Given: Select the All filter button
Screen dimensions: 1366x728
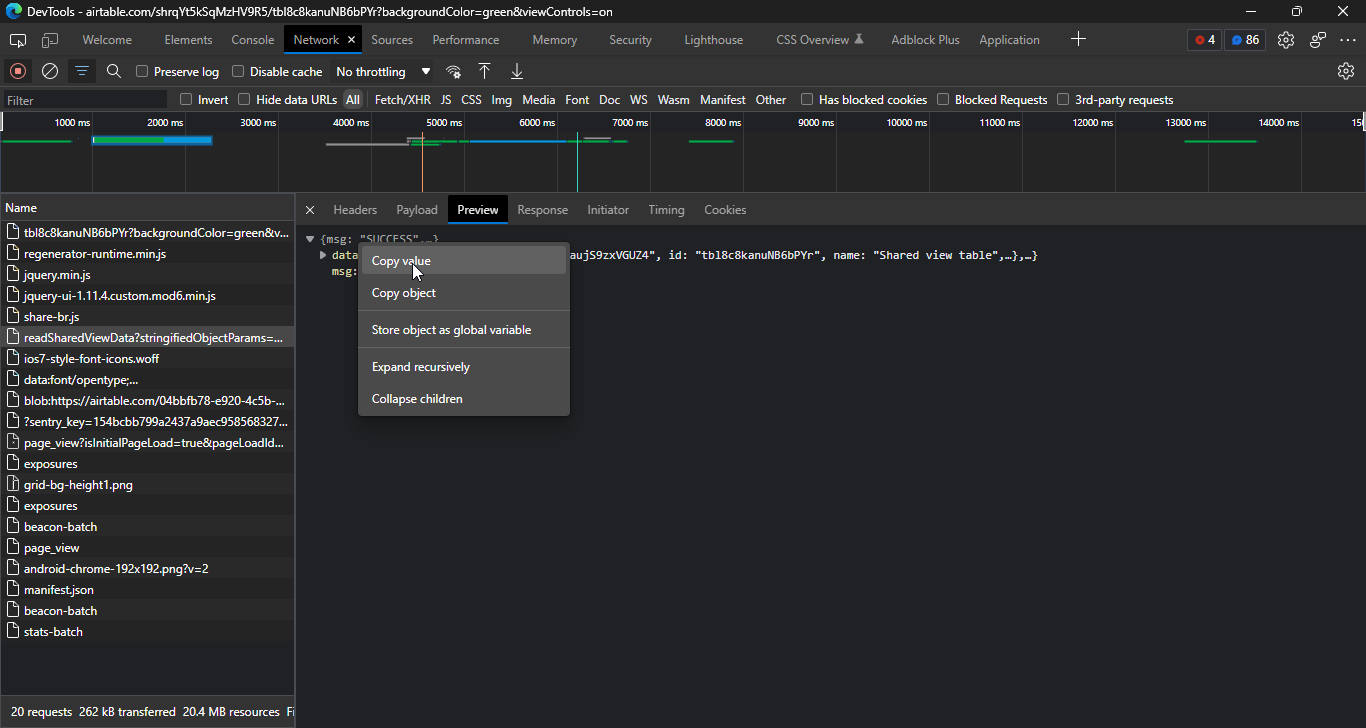Looking at the screenshot, I should pyautogui.click(x=353, y=99).
